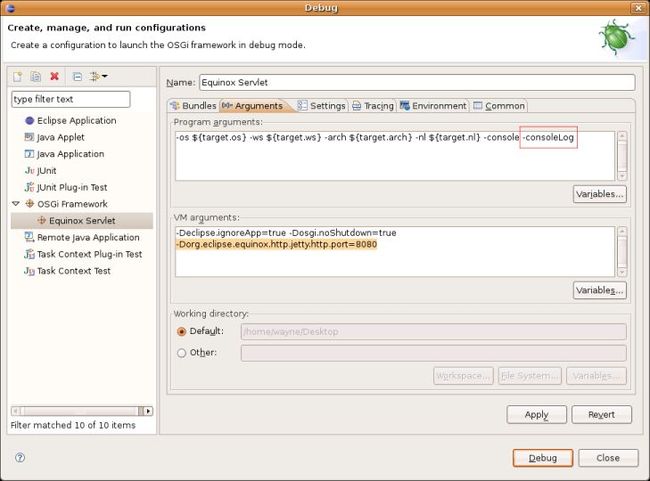
Task: Open the Settings tab
Action: [x=322, y=106]
